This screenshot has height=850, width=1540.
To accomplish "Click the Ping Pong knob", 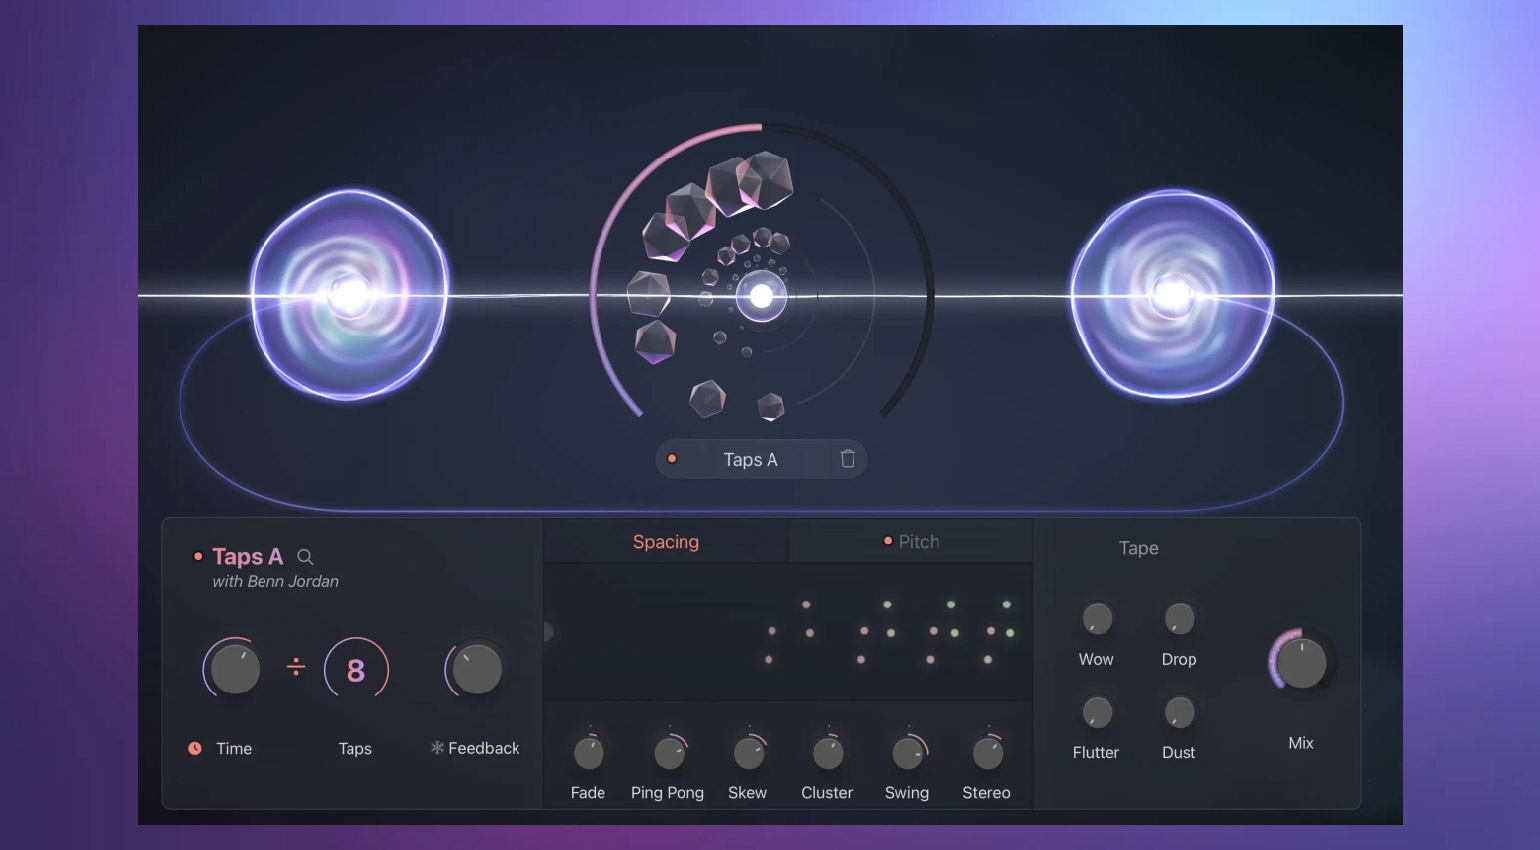I will (668, 753).
